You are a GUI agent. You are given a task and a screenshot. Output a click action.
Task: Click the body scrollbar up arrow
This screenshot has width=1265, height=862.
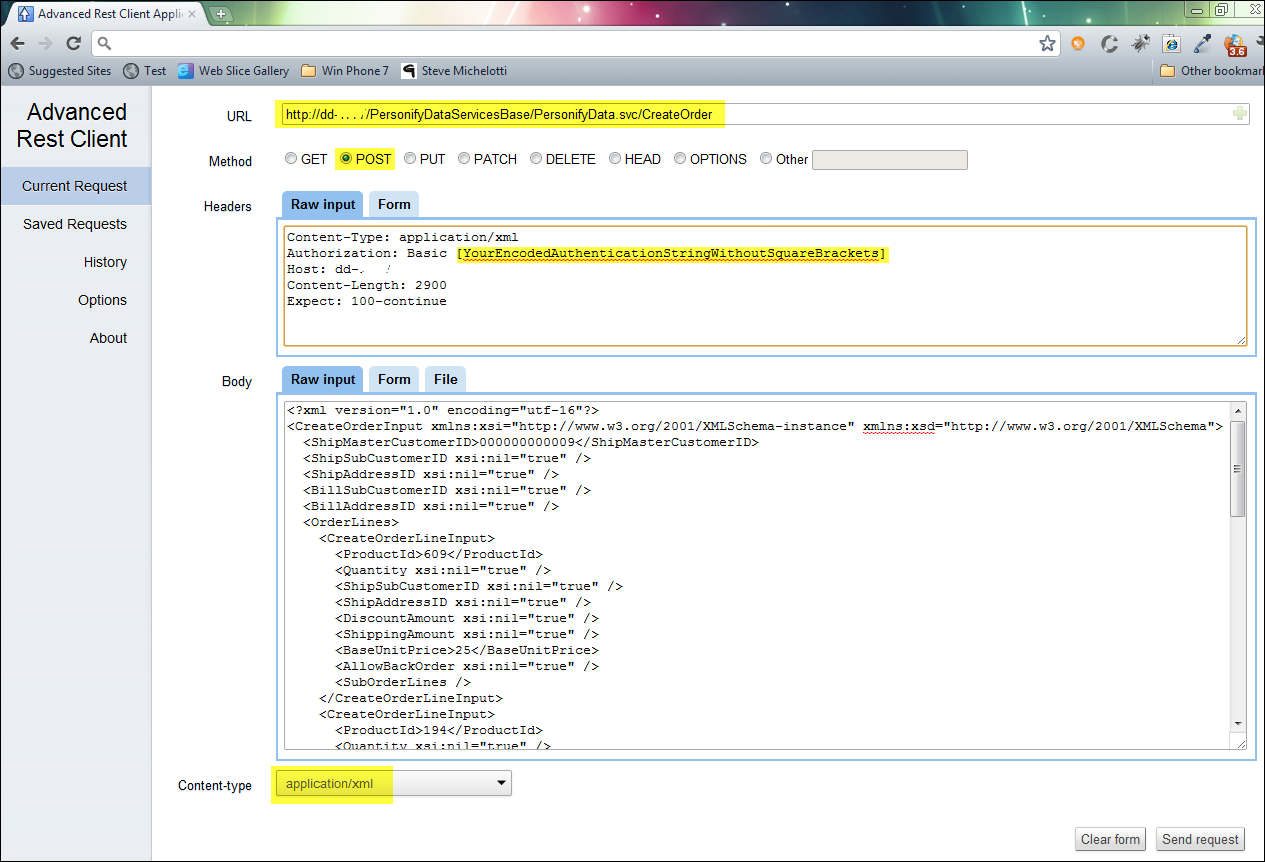pos(1238,410)
